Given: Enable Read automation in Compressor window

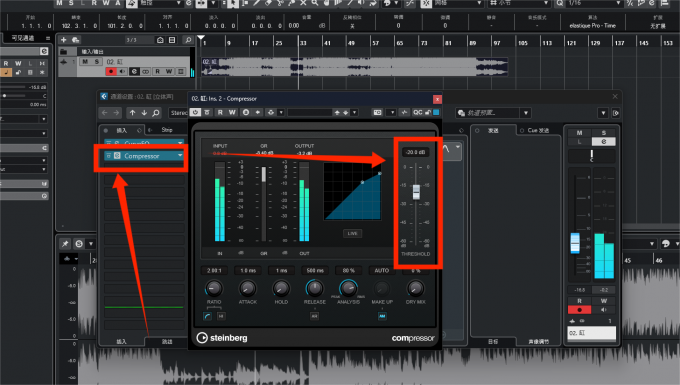Looking at the screenshot, I should (220, 112).
